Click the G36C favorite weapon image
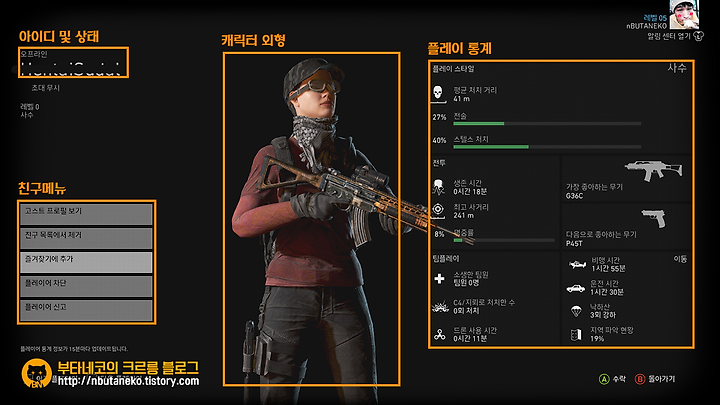This screenshot has height=405, width=720. click(654, 170)
